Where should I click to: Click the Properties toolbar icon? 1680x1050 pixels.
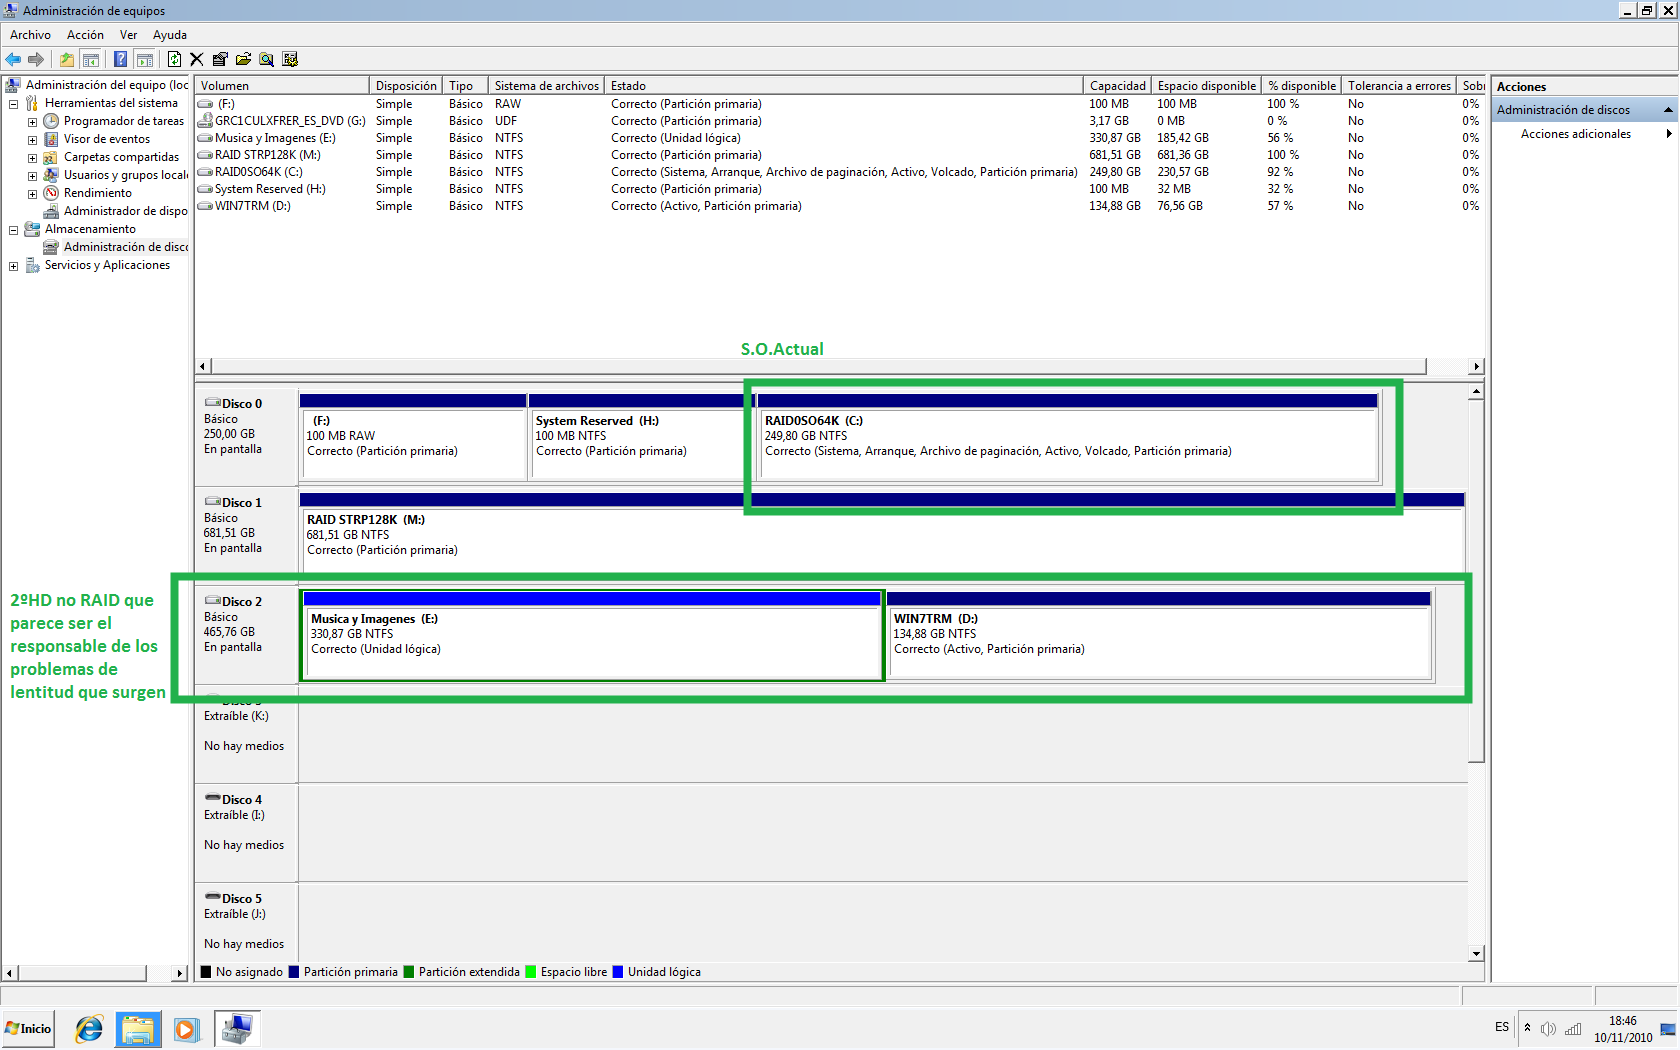point(220,60)
